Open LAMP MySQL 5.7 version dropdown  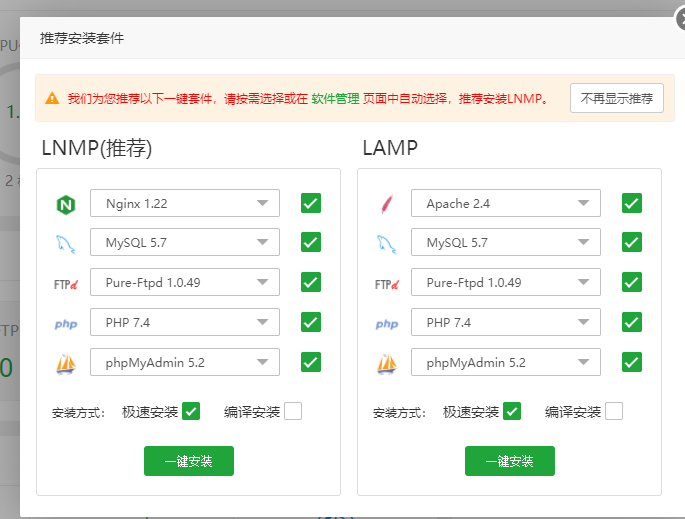506,242
